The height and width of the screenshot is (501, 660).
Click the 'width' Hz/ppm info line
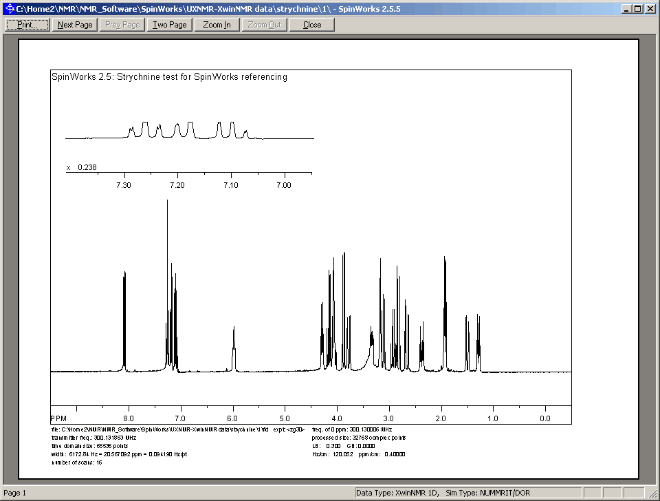(119, 454)
